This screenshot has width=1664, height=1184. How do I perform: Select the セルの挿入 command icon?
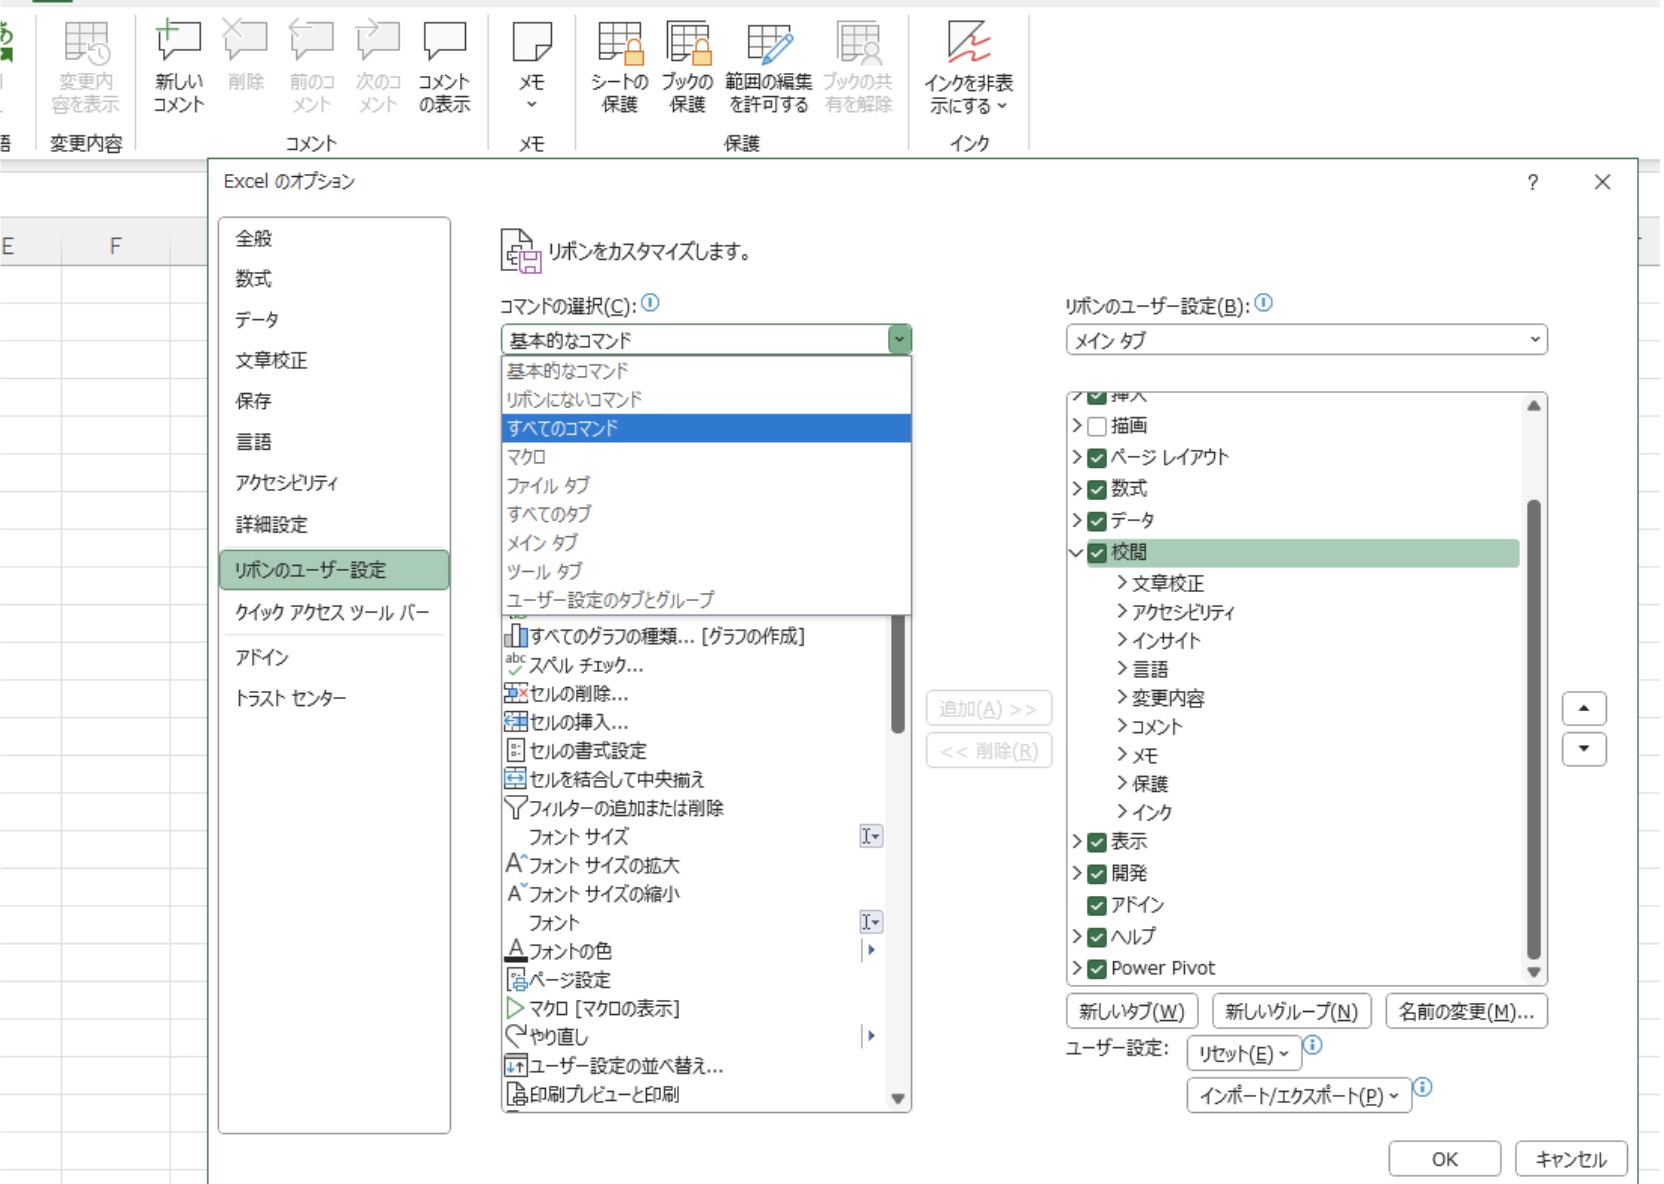(x=515, y=722)
